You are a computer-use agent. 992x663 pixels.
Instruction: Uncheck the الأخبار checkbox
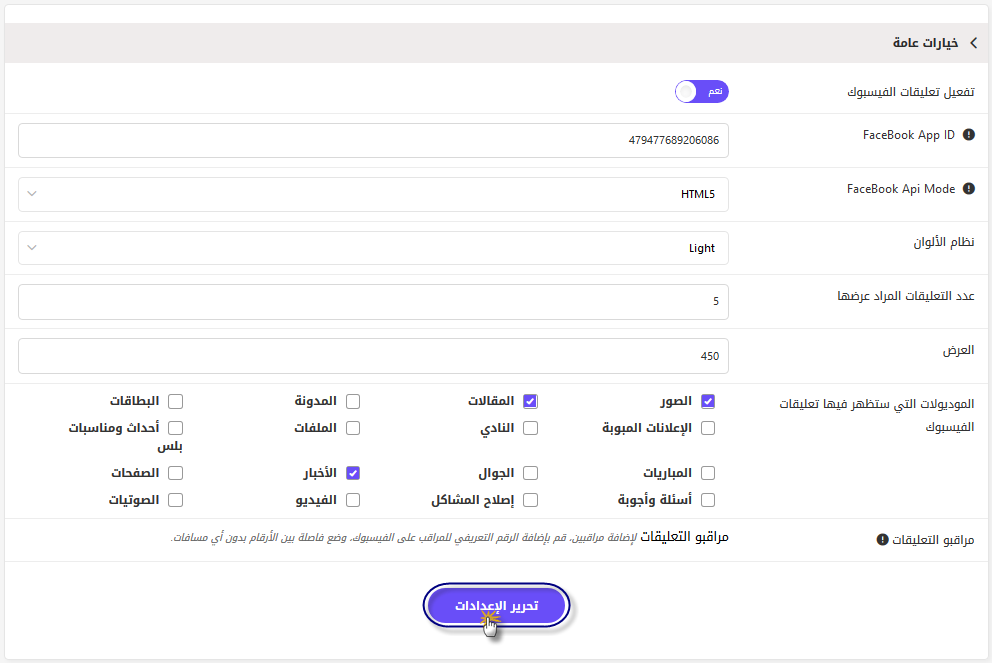pyautogui.click(x=353, y=473)
